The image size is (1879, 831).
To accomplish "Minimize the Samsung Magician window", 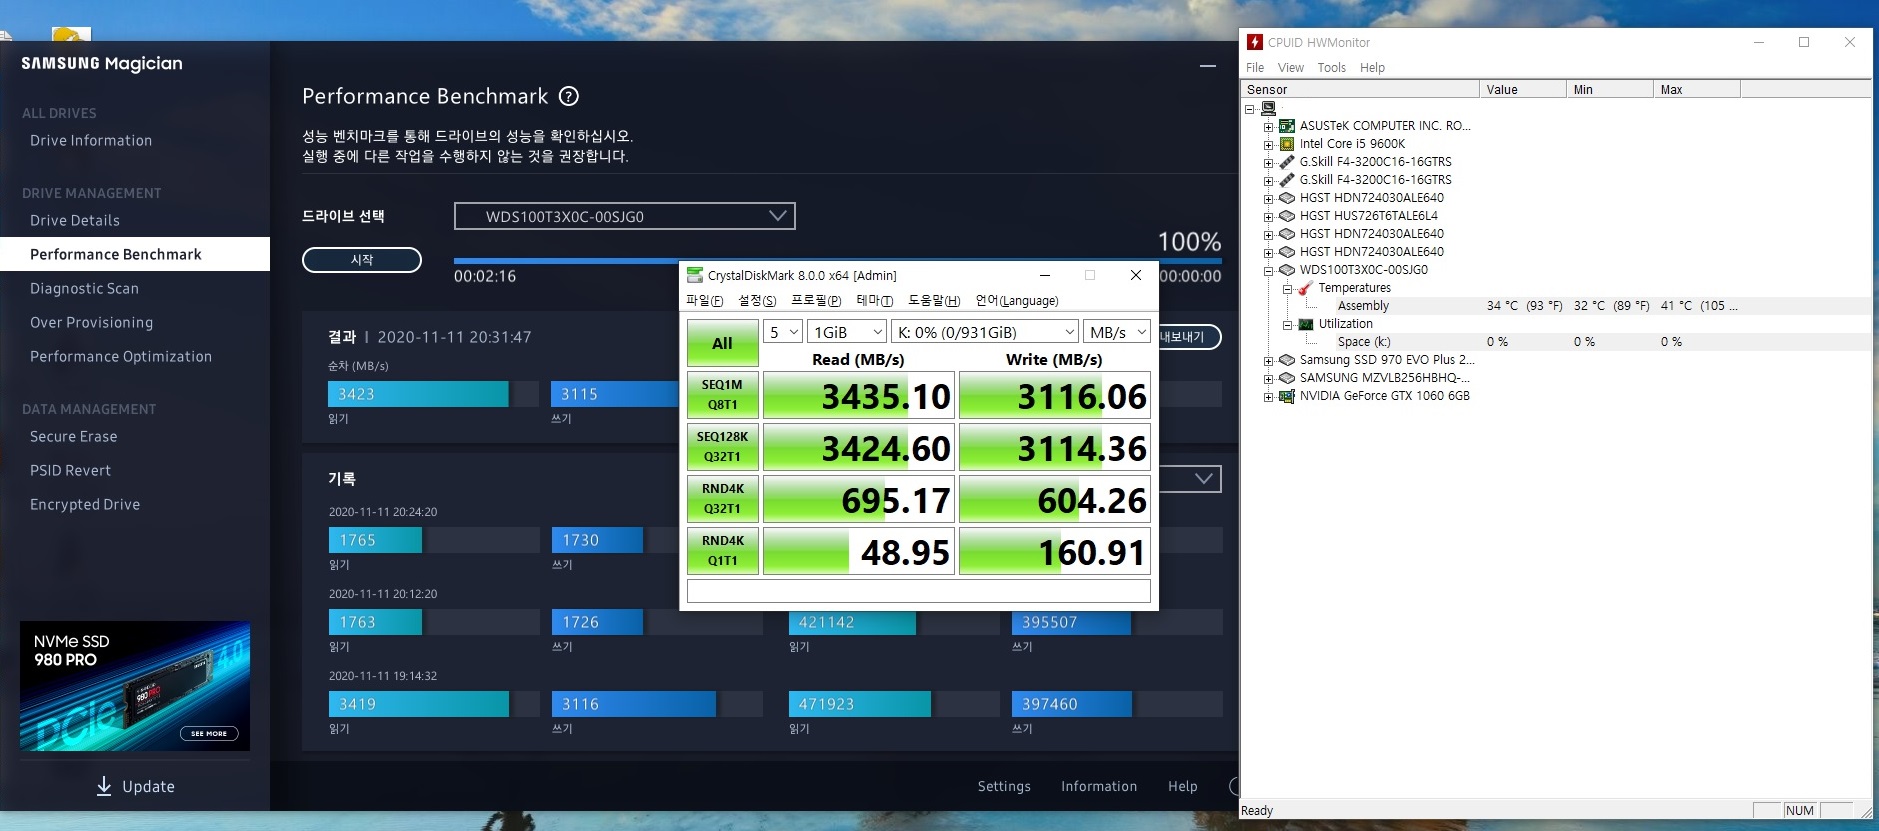I will 1208,66.
